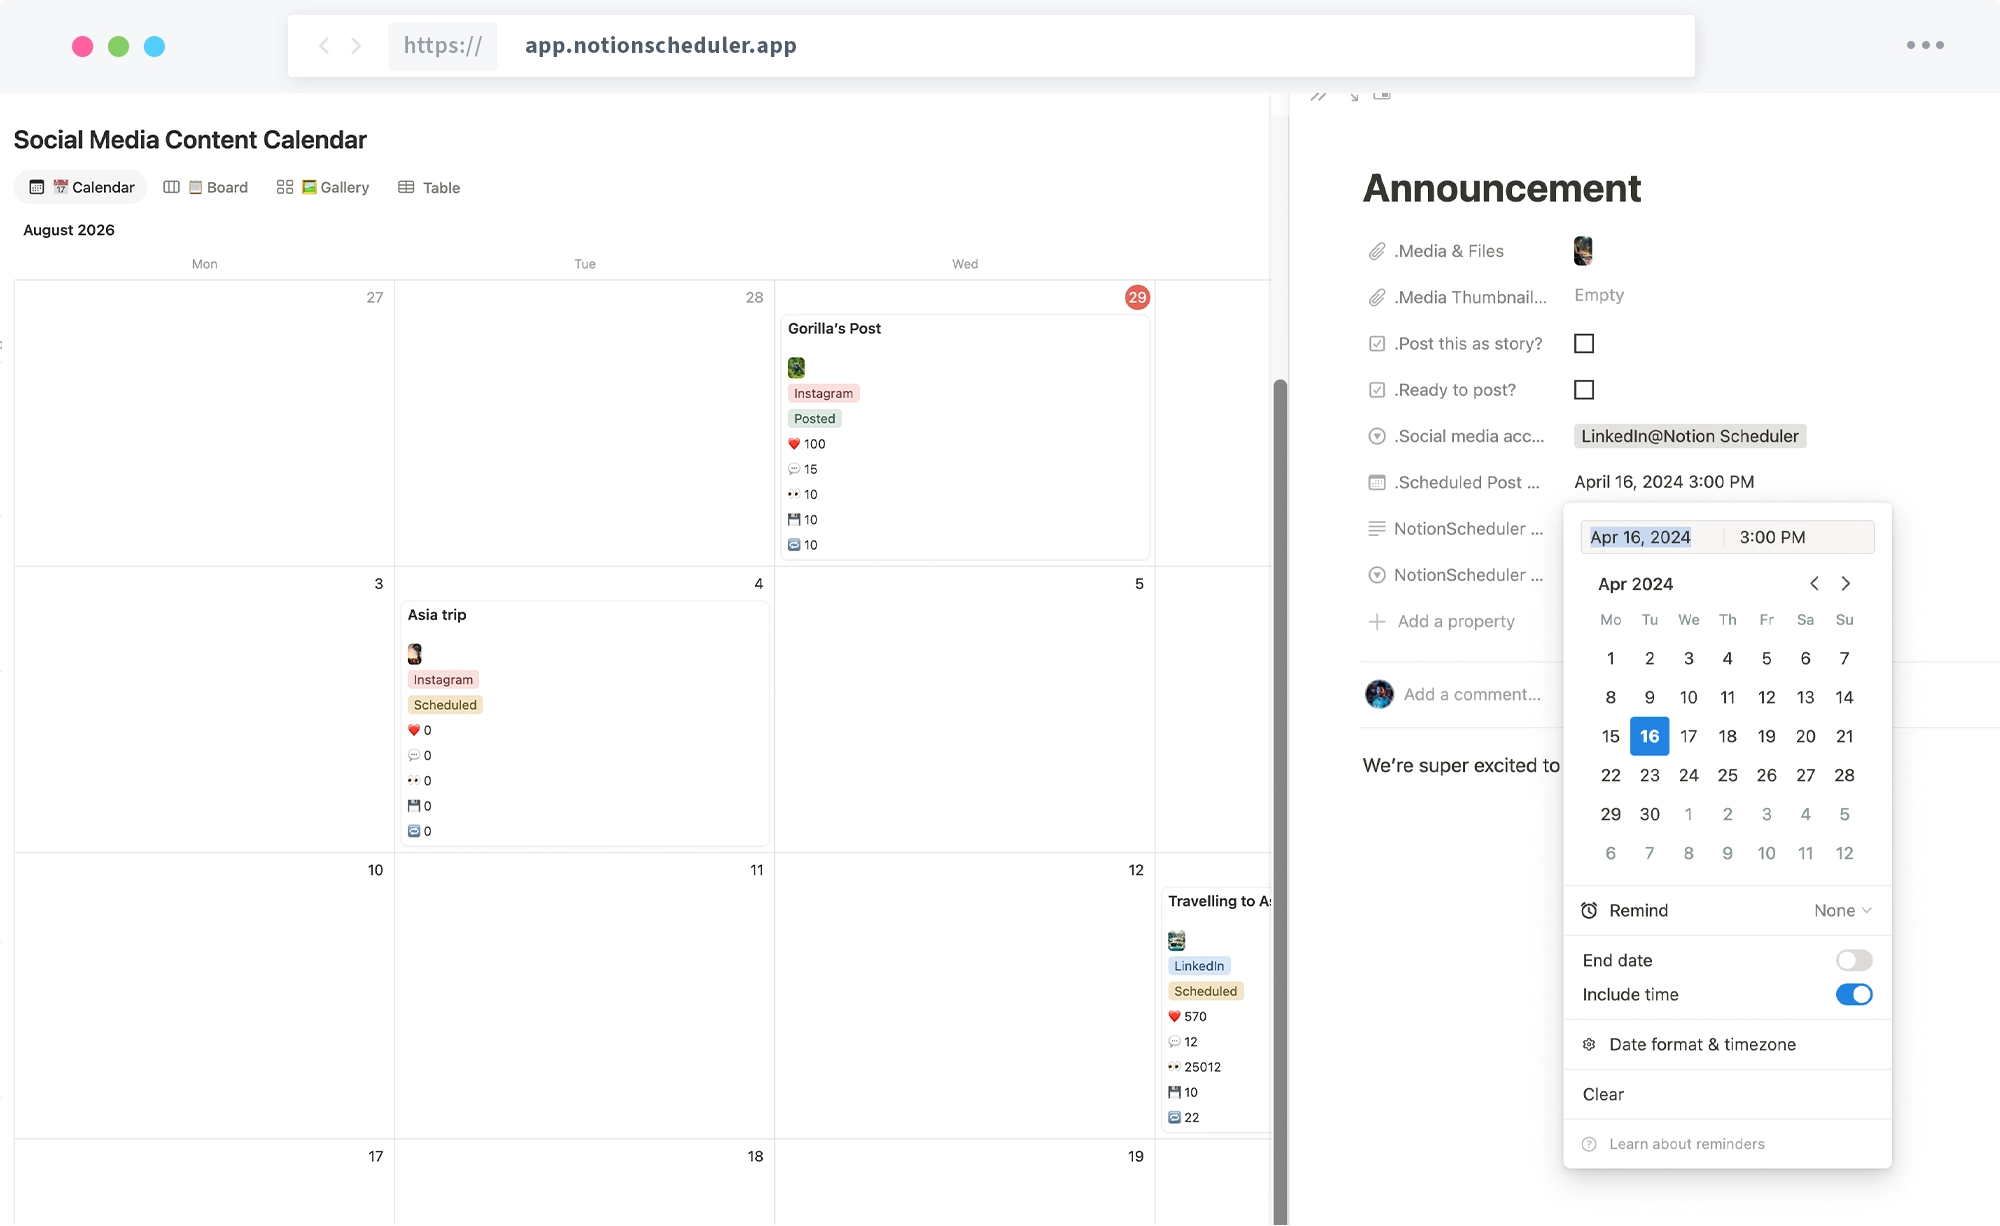Click the Learn about reminders help icon

coord(1589,1144)
